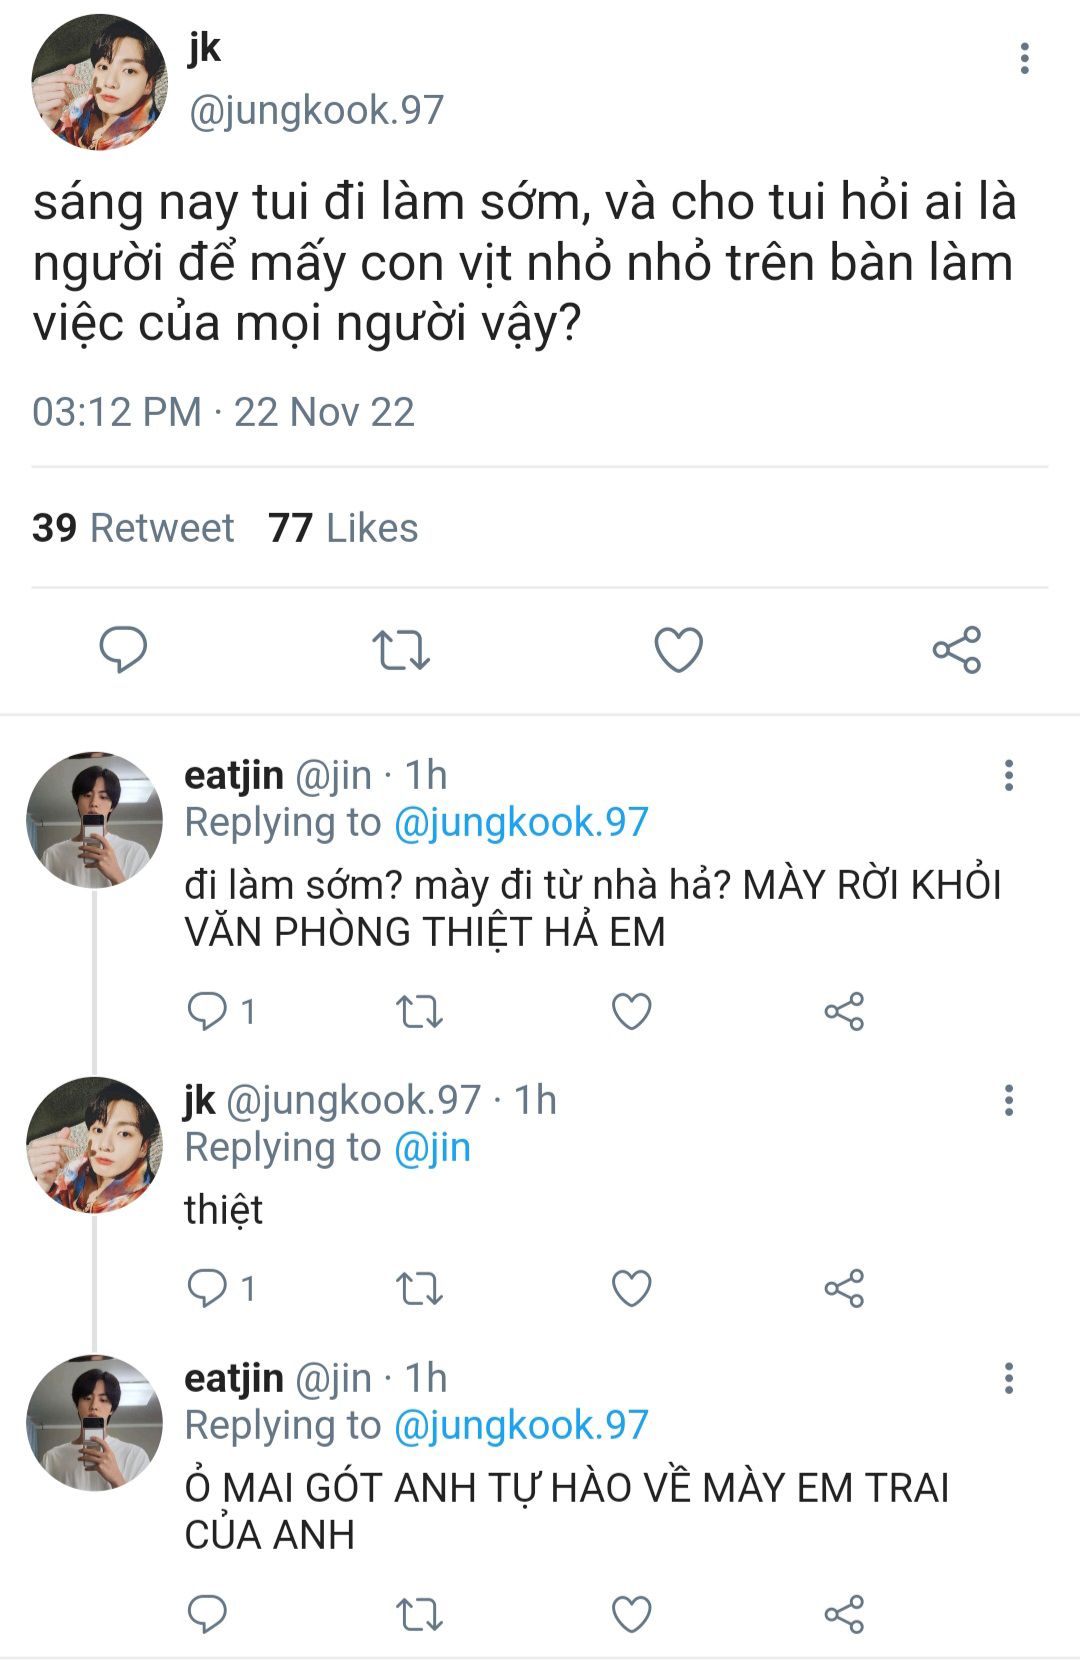Open options menu on eatjin's first reply
Viewport: 1080px width, 1663px height.
coord(1008,775)
